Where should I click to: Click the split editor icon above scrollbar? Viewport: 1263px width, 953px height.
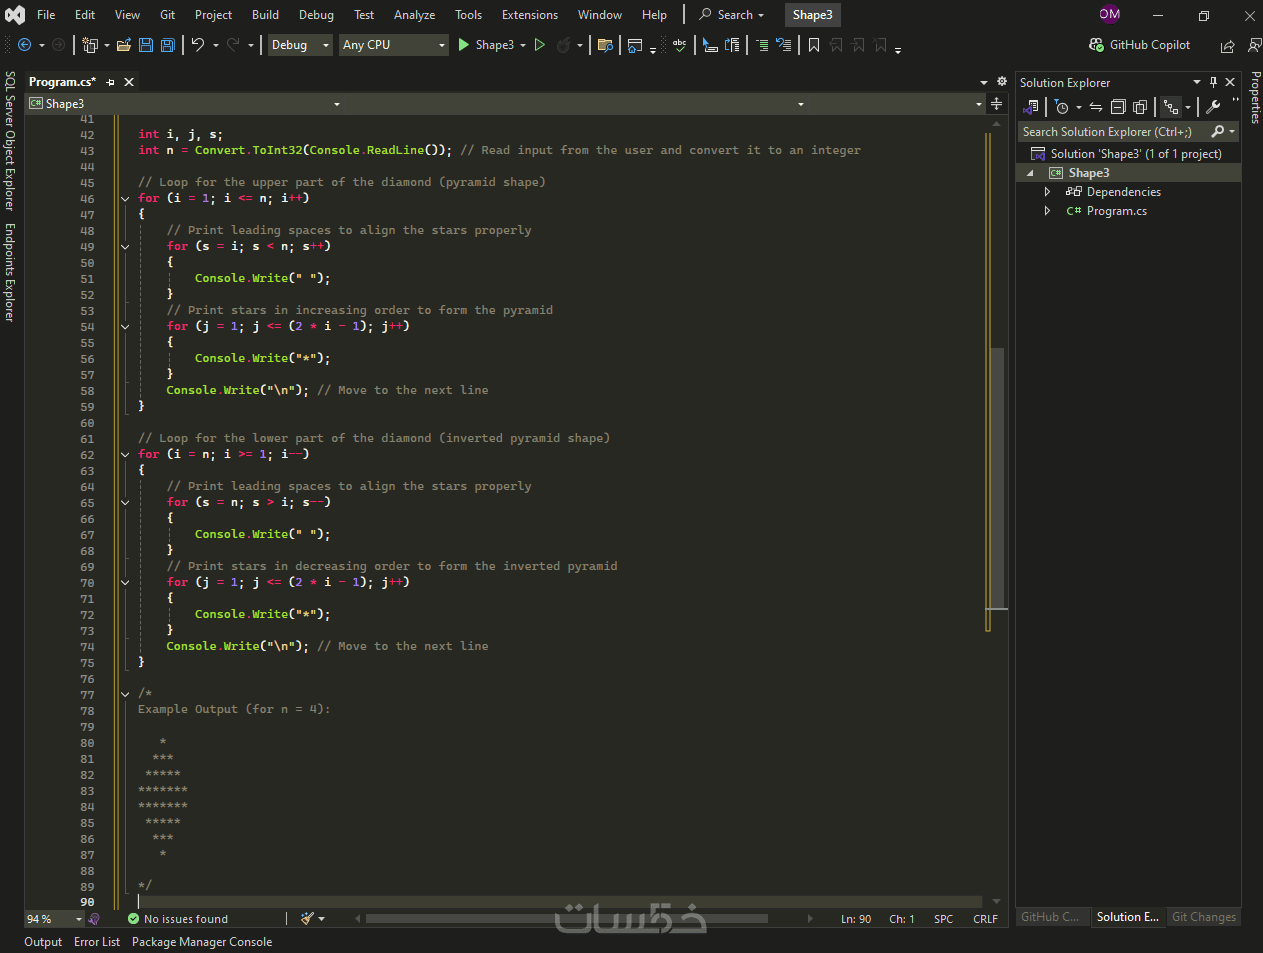pos(996,104)
